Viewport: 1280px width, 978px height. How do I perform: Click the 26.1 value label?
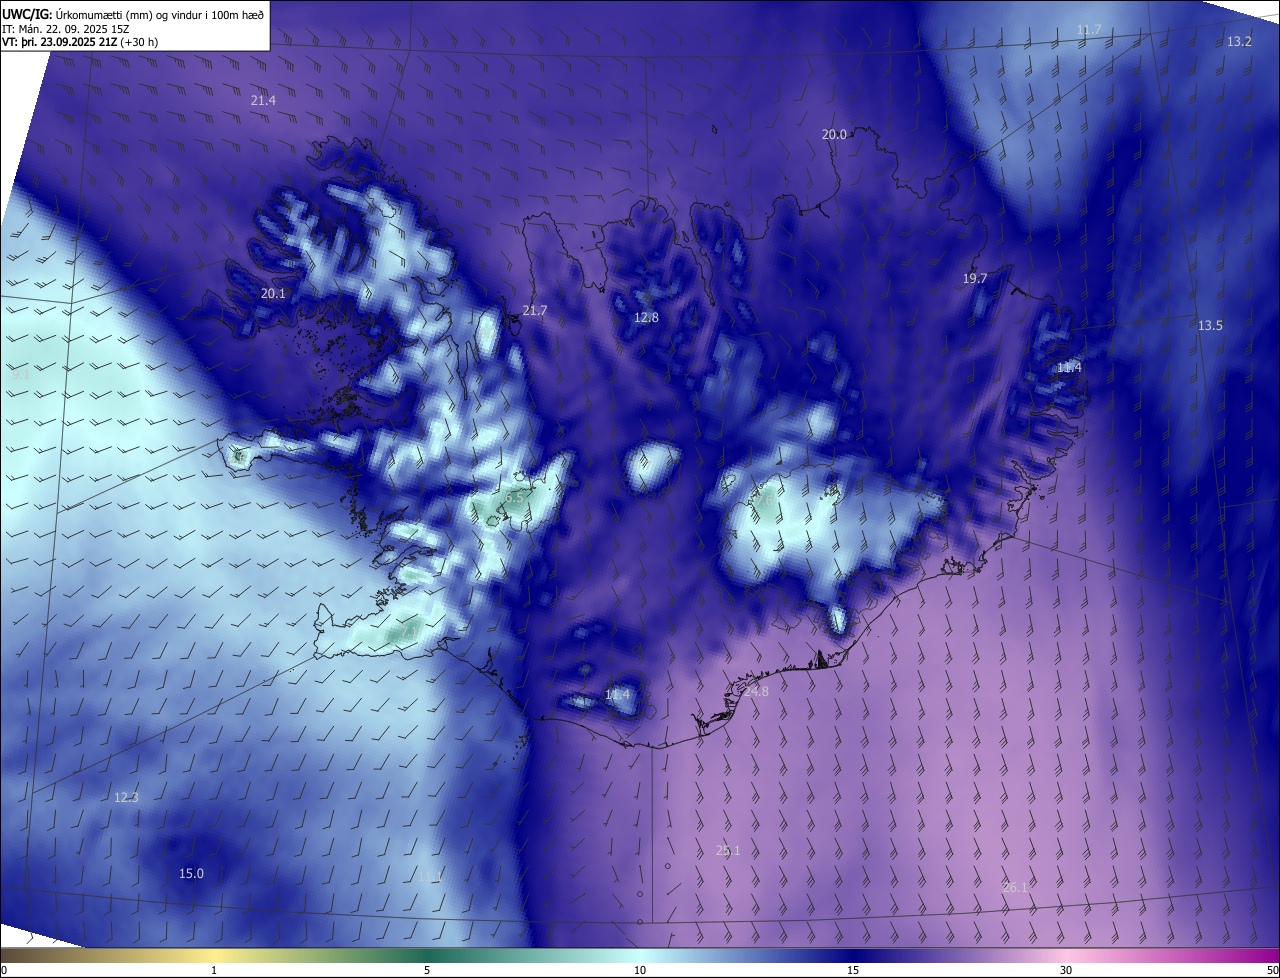(1015, 887)
